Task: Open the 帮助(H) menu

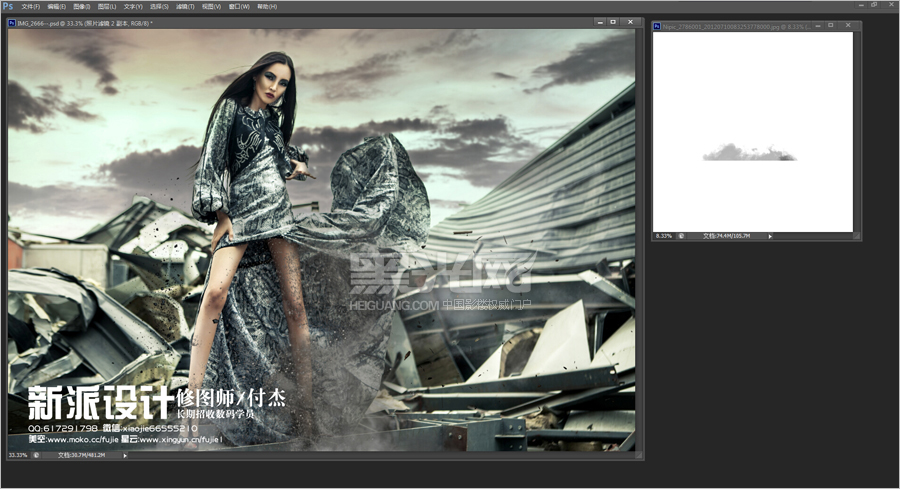Action: click(267, 6)
